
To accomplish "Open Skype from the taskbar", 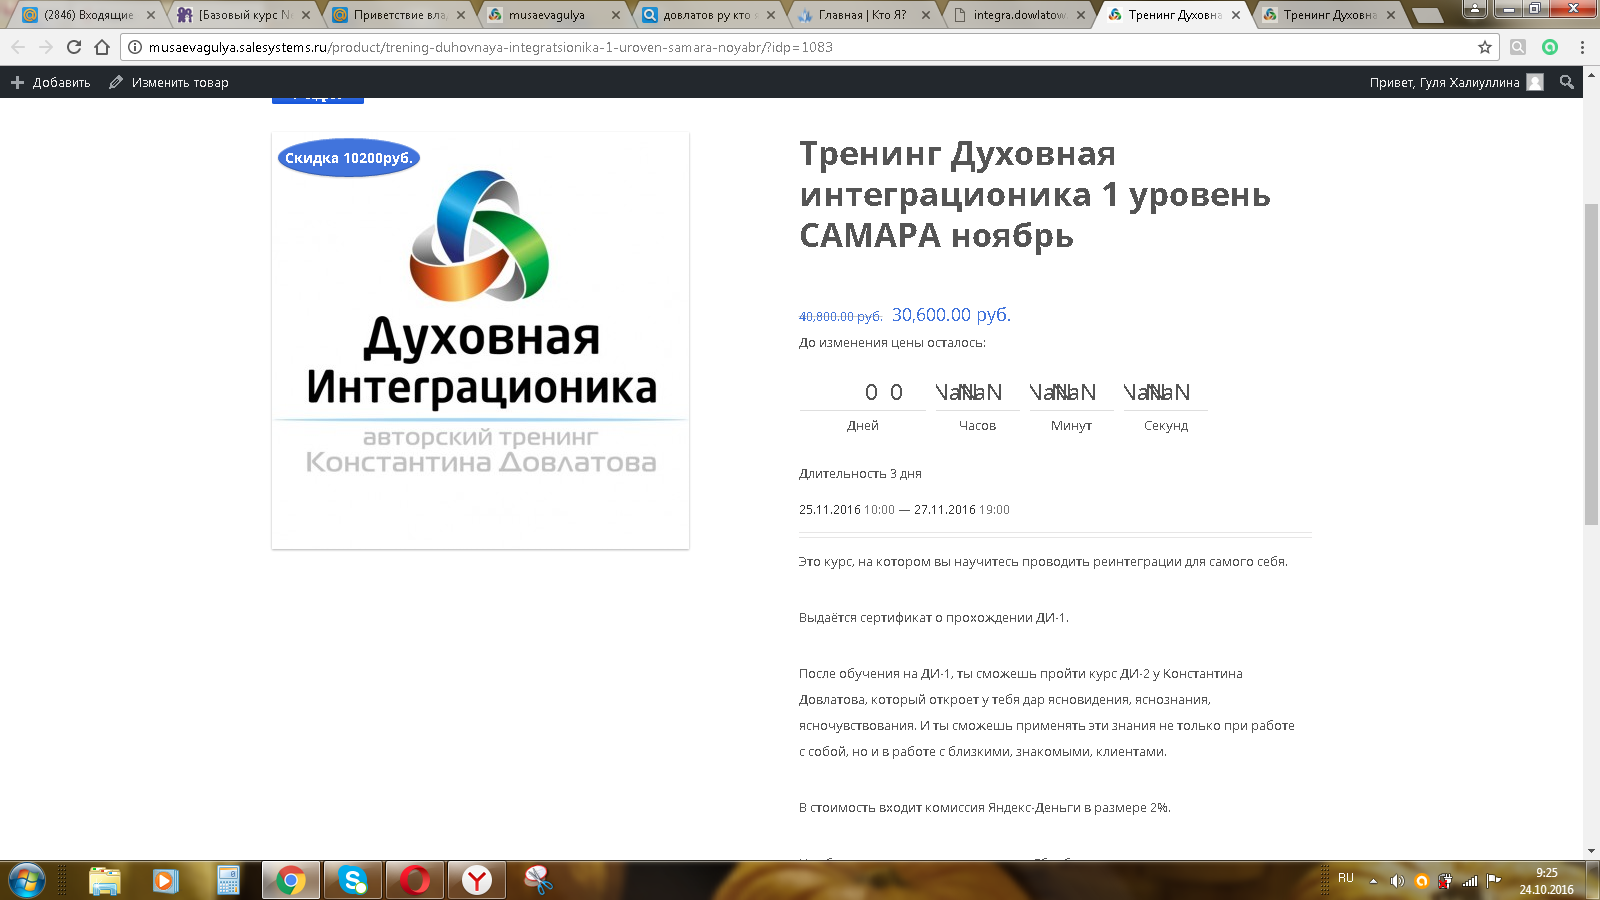I will (x=352, y=880).
